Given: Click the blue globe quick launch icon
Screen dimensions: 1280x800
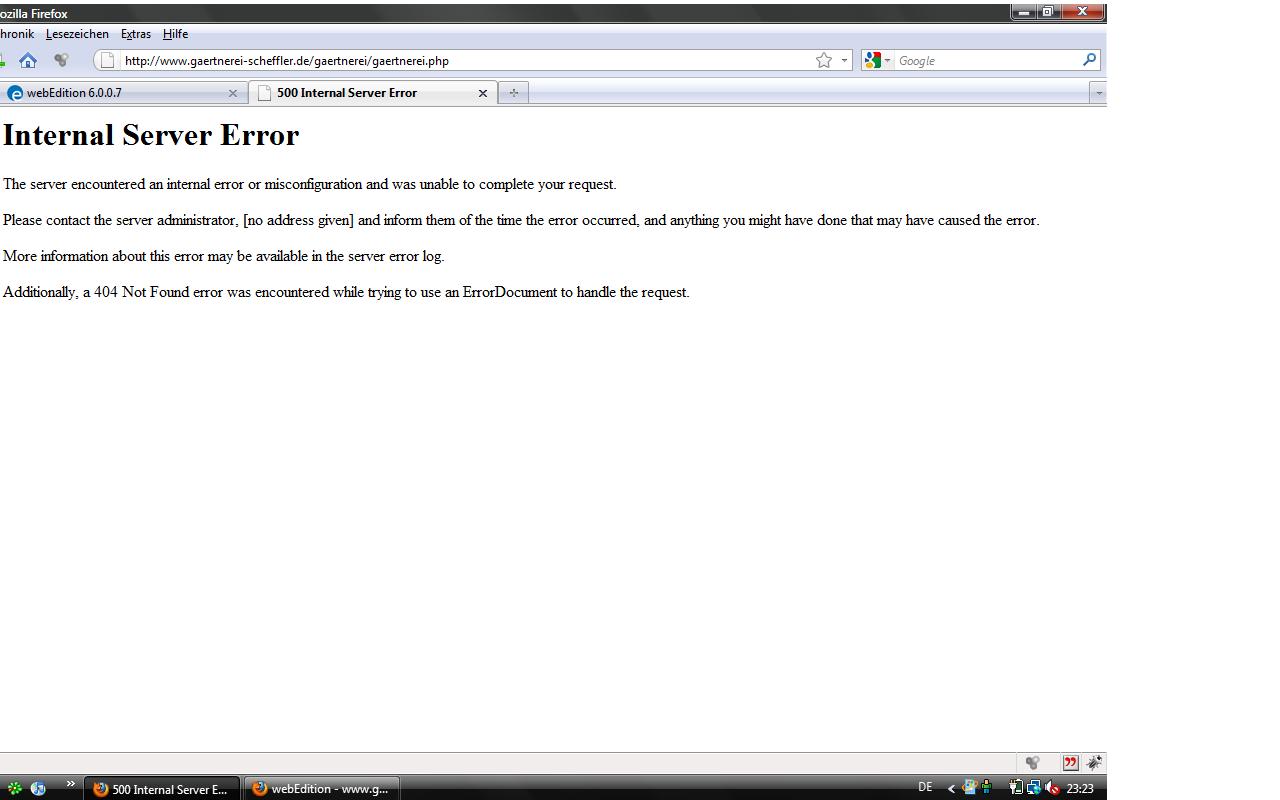Looking at the screenshot, I should click(38, 788).
